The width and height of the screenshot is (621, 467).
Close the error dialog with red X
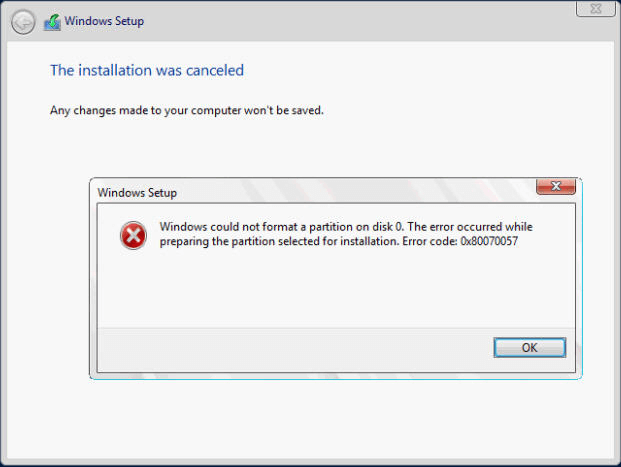(x=555, y=187)
